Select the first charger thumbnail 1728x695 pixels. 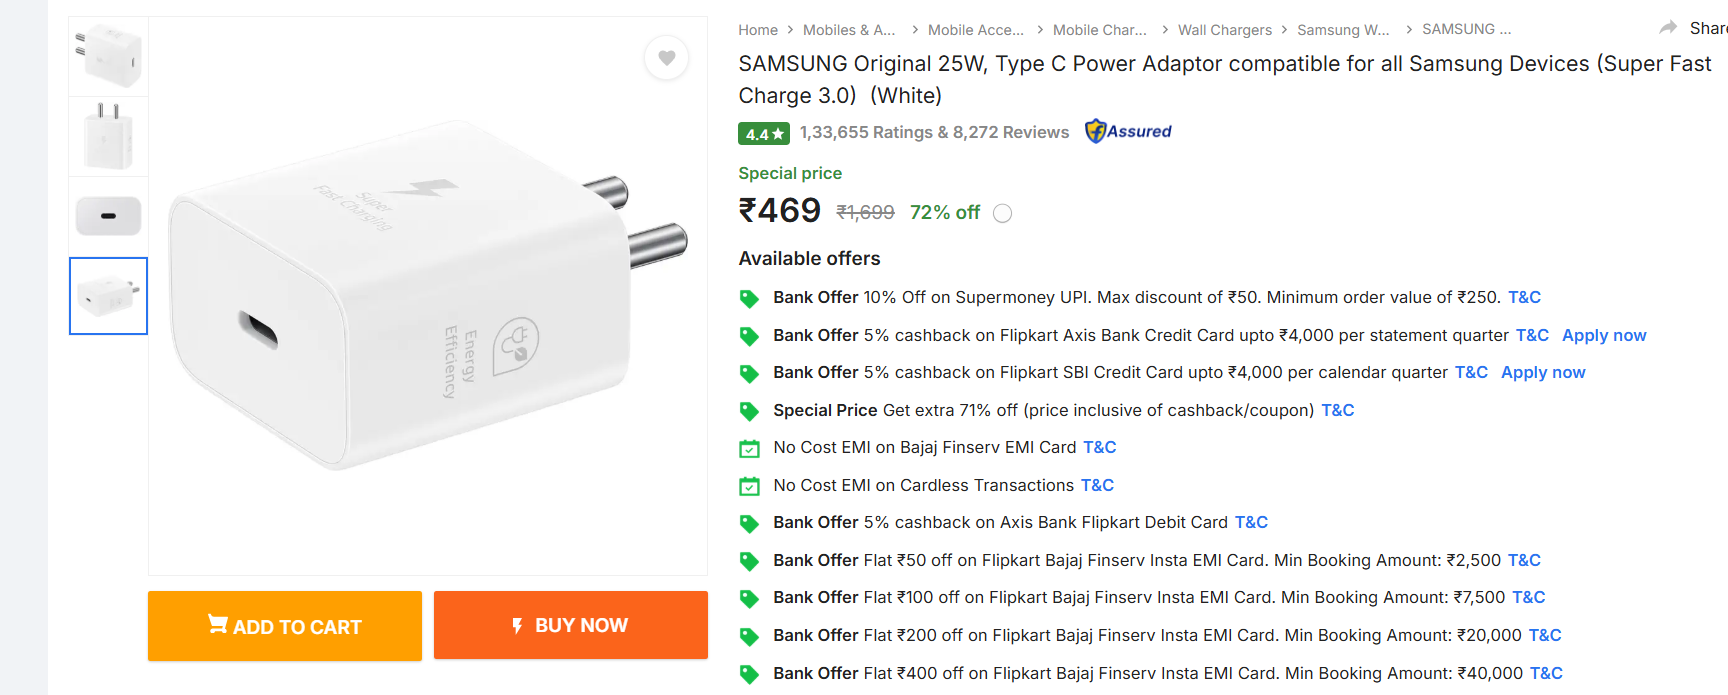108,56
